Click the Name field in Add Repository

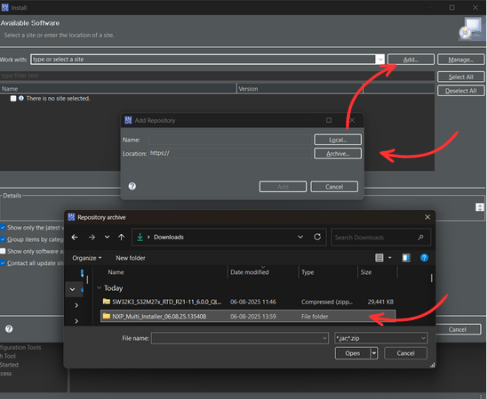click(x=230, y=140)
